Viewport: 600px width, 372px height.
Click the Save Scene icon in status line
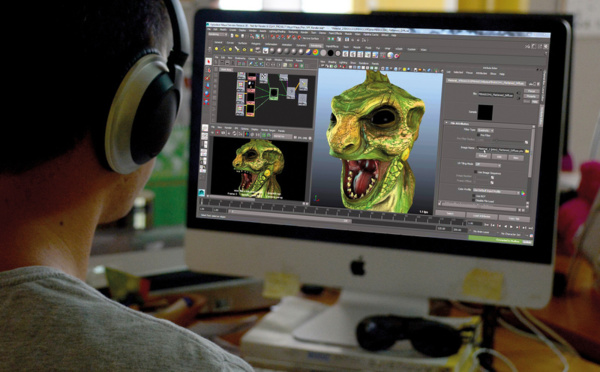tap(242, 36)
